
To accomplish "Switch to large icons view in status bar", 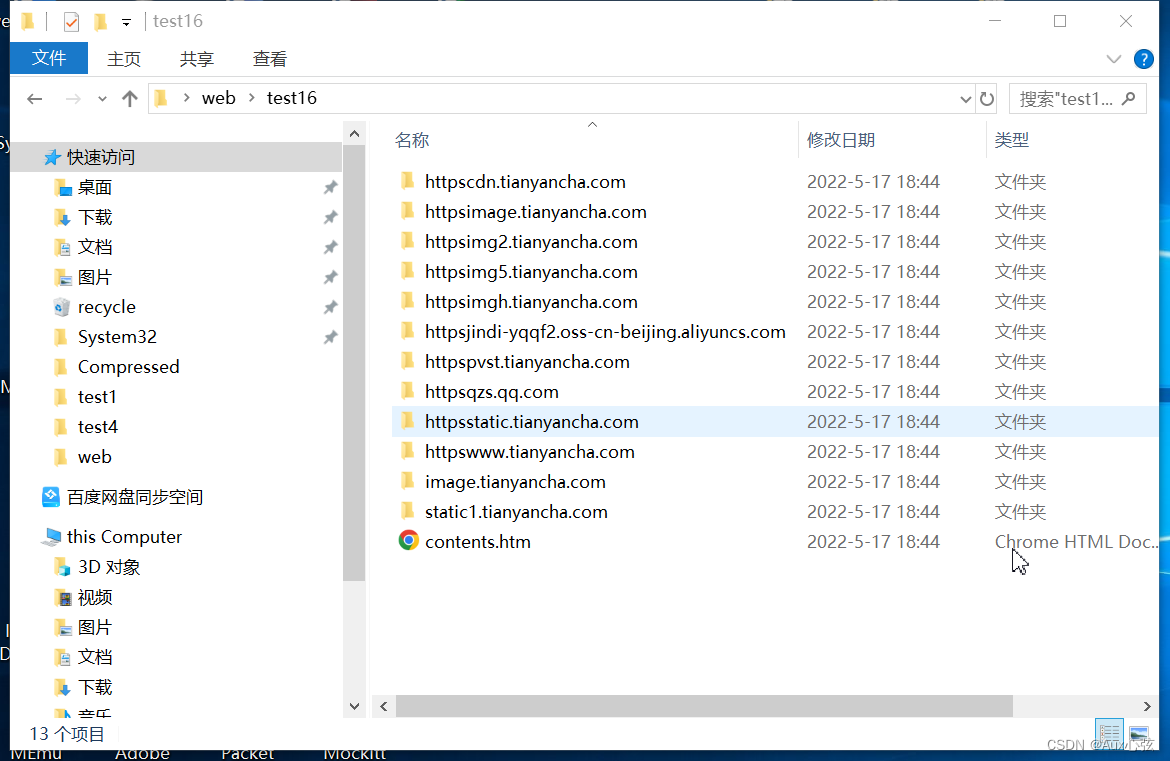I will coord(1139,734).
